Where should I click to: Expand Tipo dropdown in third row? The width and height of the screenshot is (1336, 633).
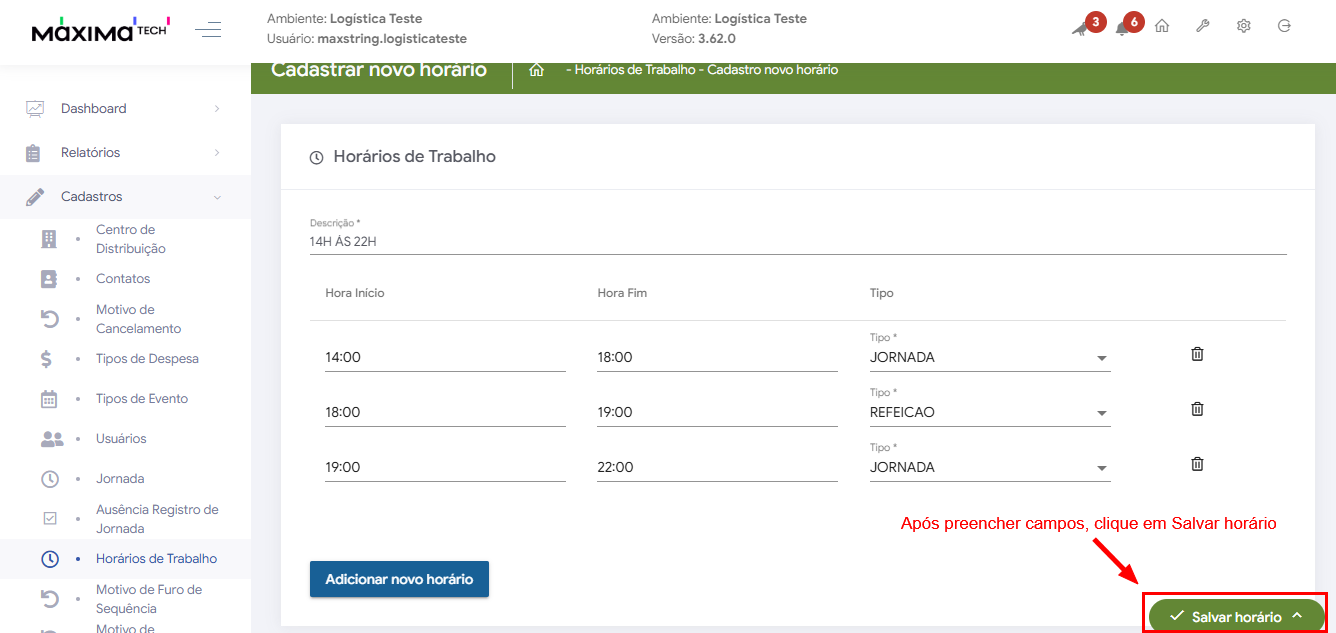tap(990, 468)
